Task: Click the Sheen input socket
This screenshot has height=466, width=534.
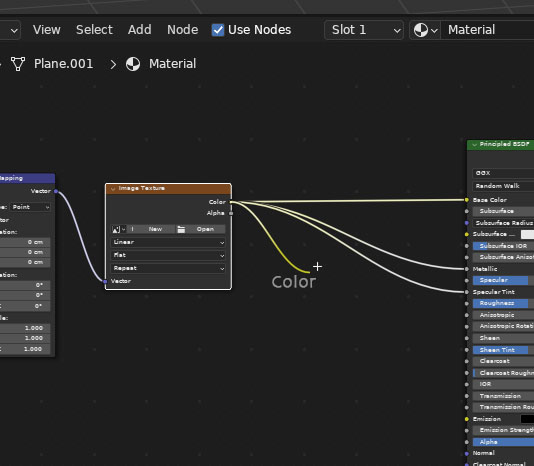Action: [x=467, y=338]
